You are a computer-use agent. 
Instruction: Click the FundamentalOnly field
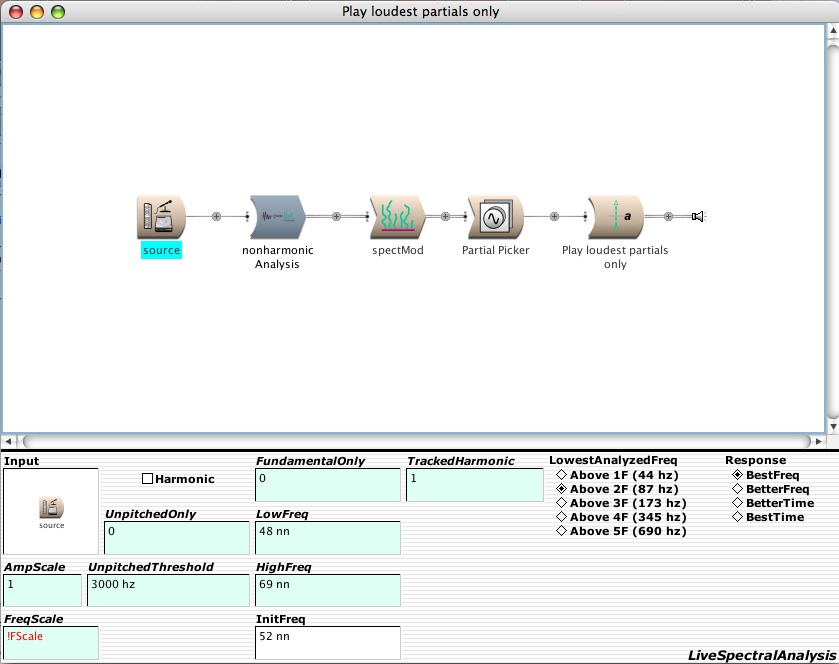tap(328, 485)
